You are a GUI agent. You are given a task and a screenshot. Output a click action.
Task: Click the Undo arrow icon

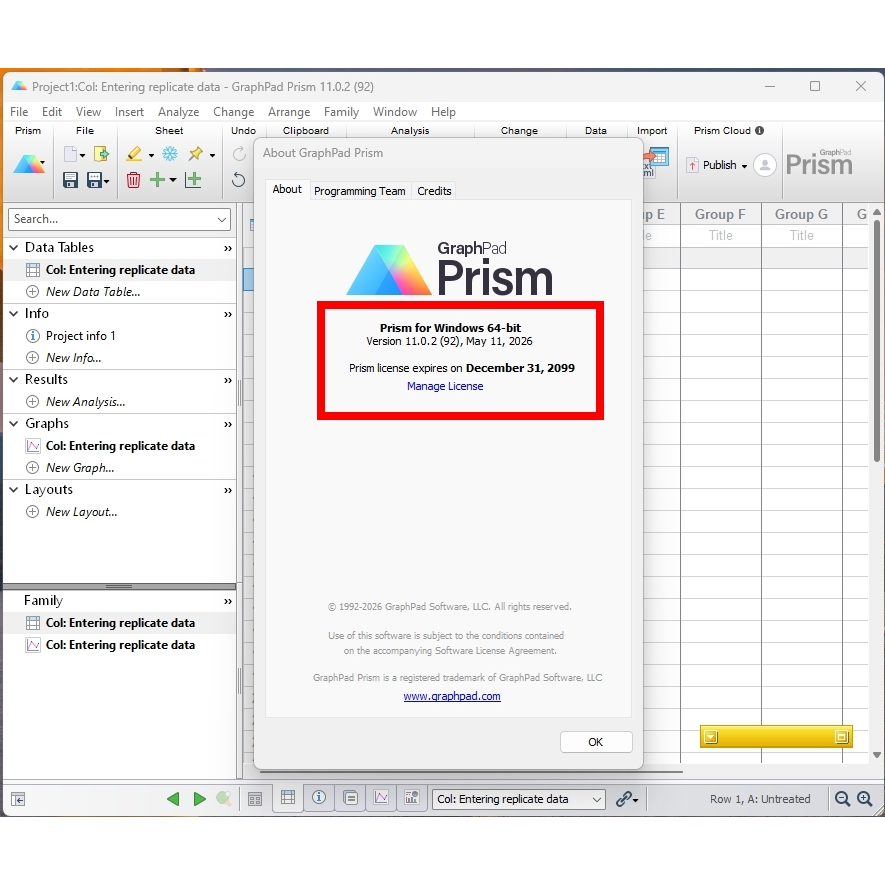(239, 180)
